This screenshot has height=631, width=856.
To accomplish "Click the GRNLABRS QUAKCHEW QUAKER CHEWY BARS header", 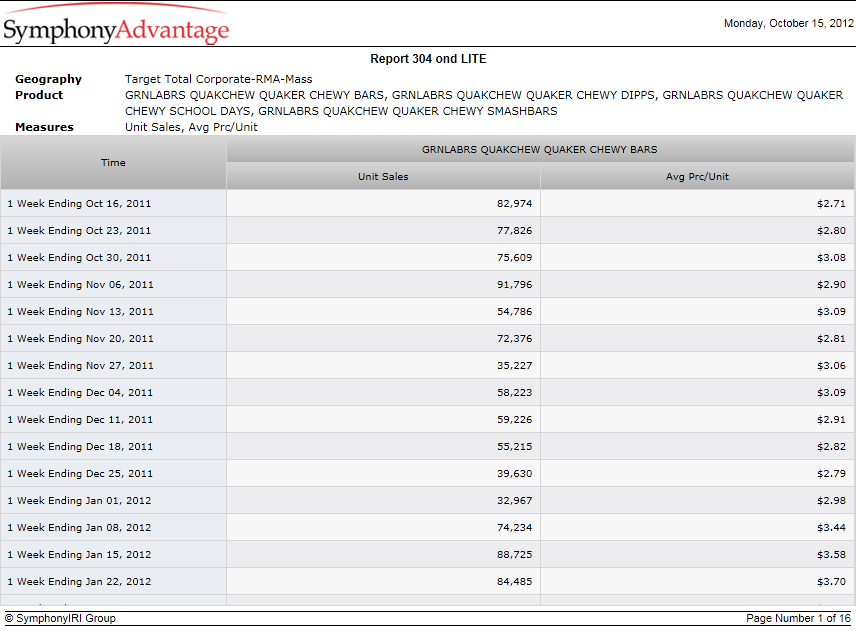I will pyautogui.click(x=540, y=150).
